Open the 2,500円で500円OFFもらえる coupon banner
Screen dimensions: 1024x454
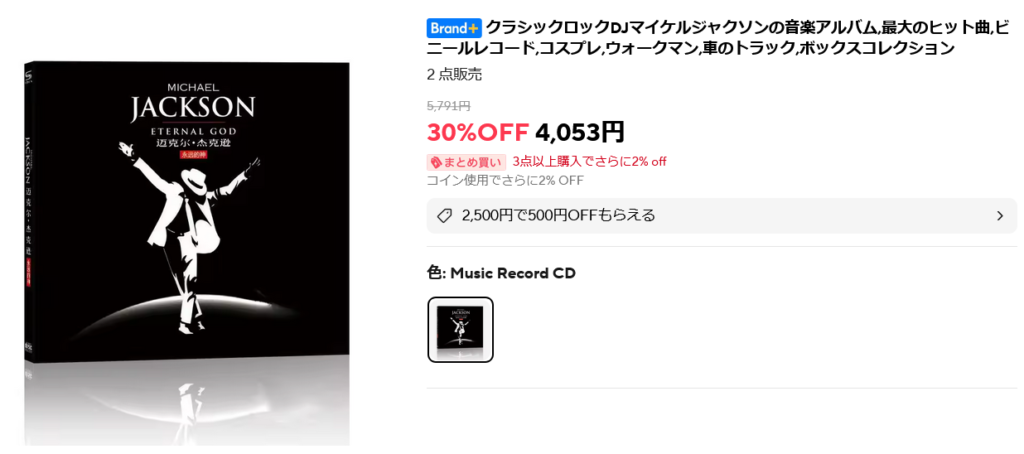pos(722,216)
